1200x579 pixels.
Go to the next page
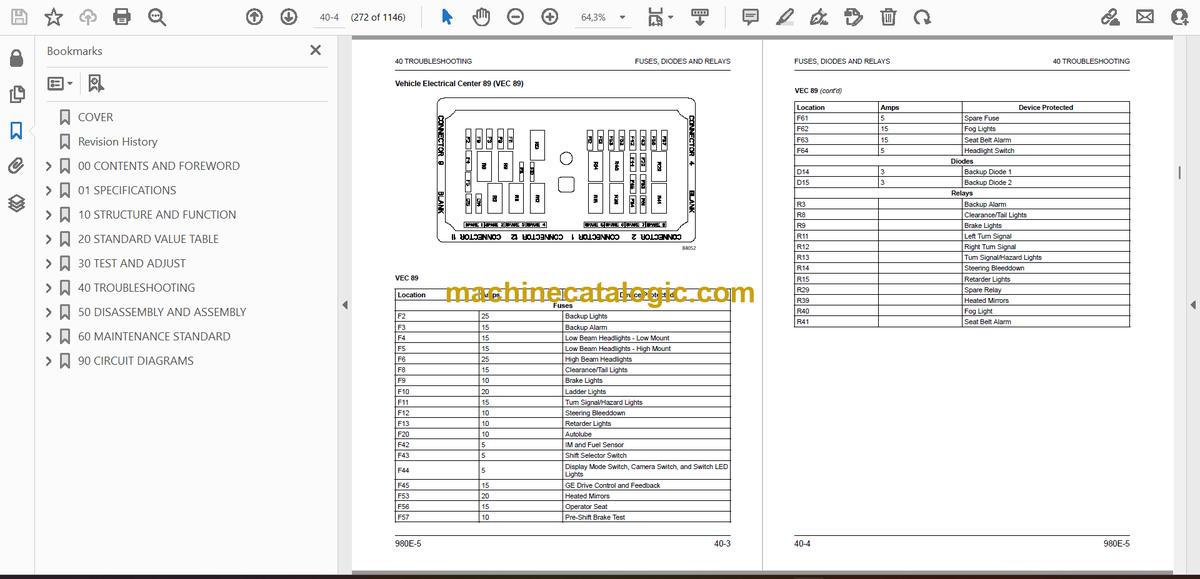pyautogui.click(x=289, y=17)
